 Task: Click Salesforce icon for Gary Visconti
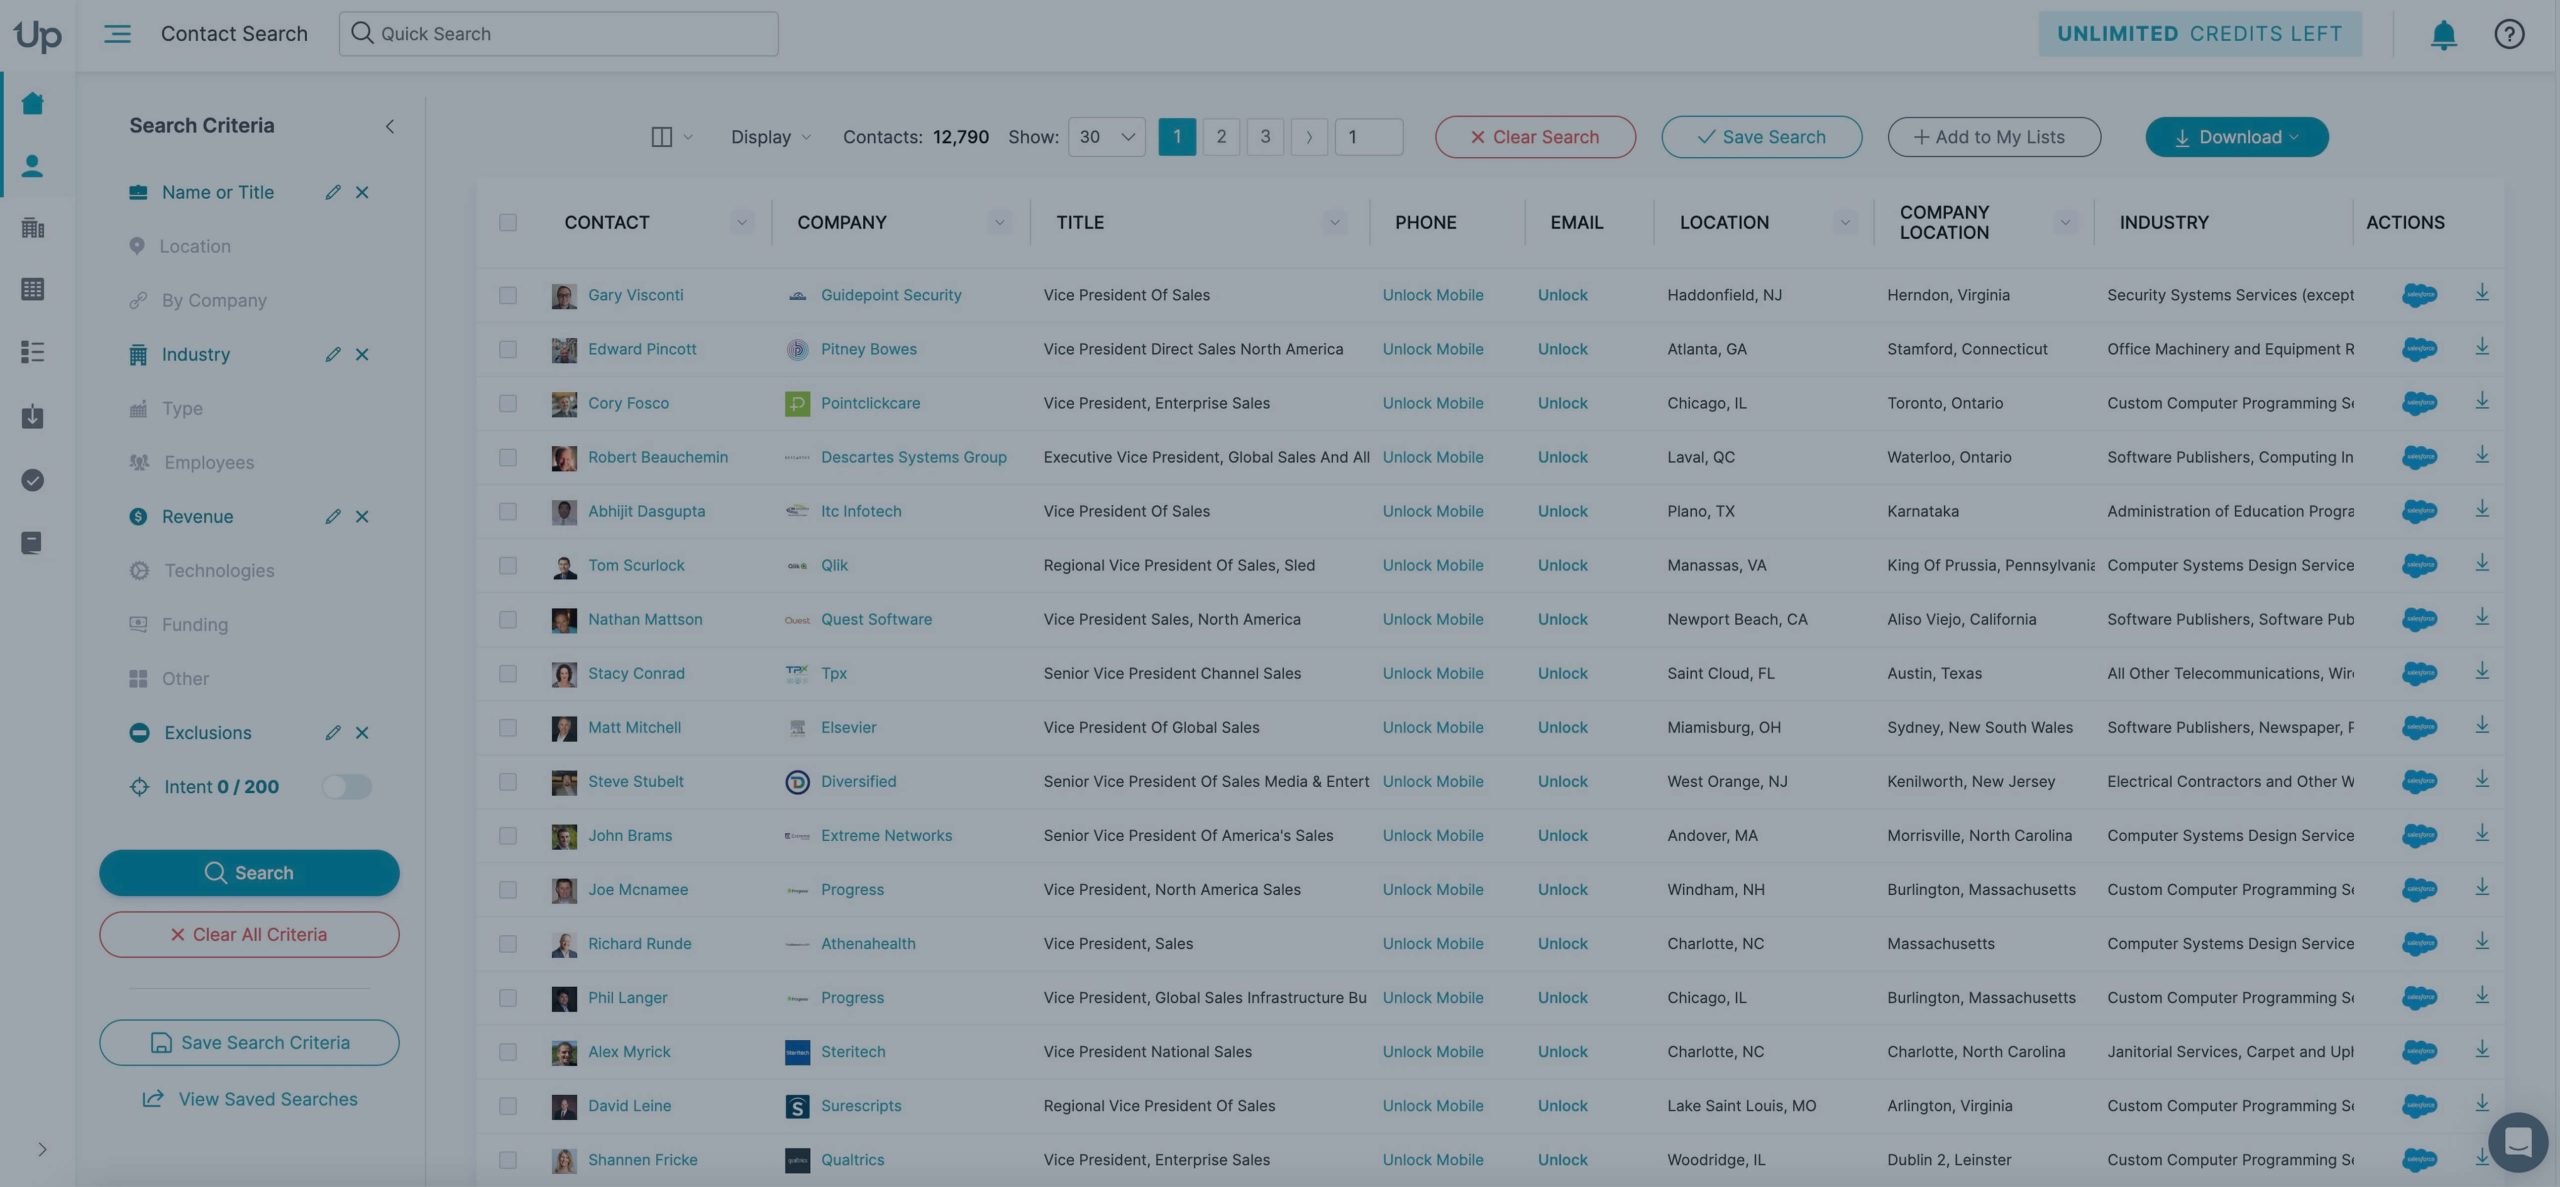point(2418,295)
